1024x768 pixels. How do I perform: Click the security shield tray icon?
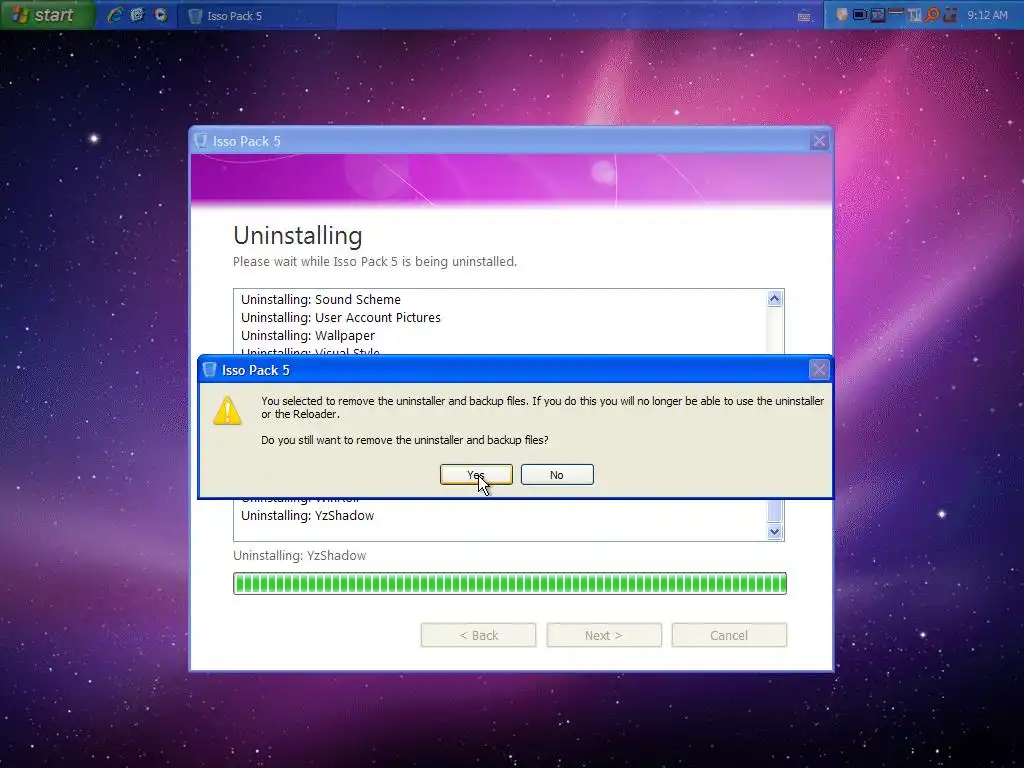[842, 14]
